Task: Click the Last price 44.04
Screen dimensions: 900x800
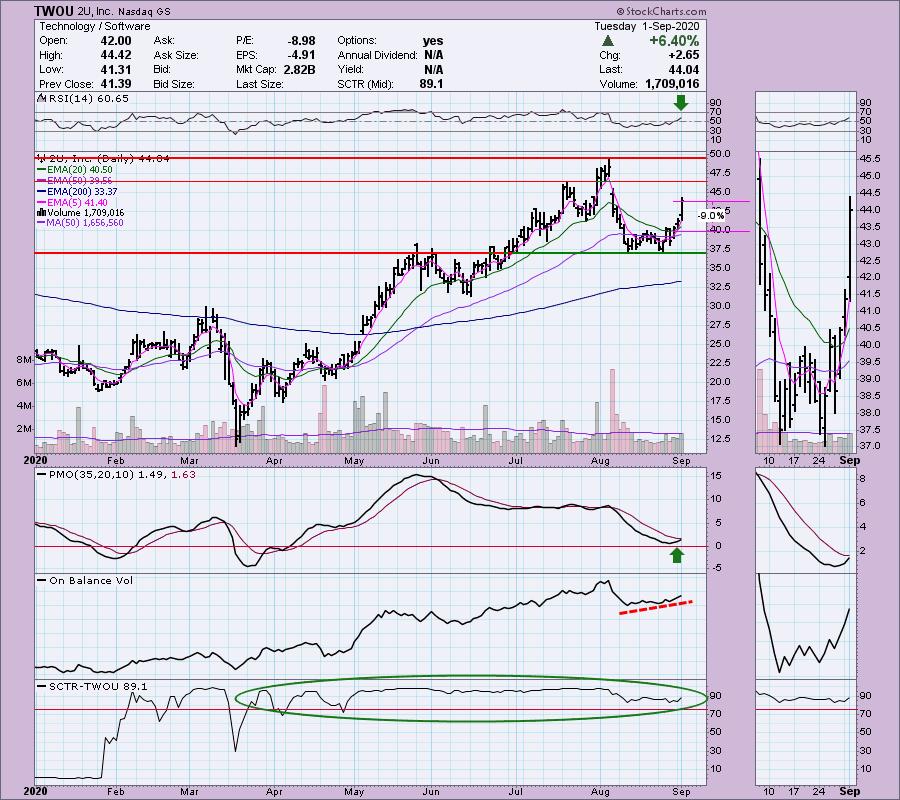Action: pos(685,69)
